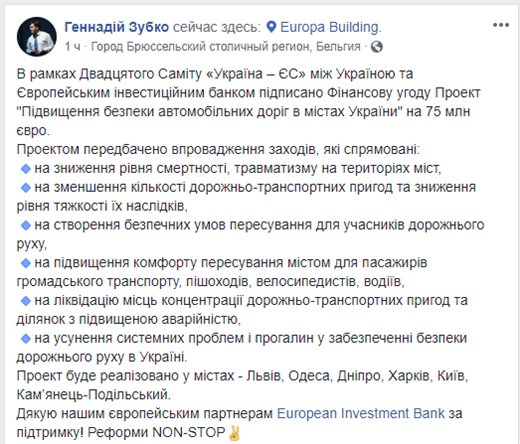The width and height of the screenshot is (520, 444).
Task: Open the Геннадій Зубко profile name link
Action: (x=117, y=27)
